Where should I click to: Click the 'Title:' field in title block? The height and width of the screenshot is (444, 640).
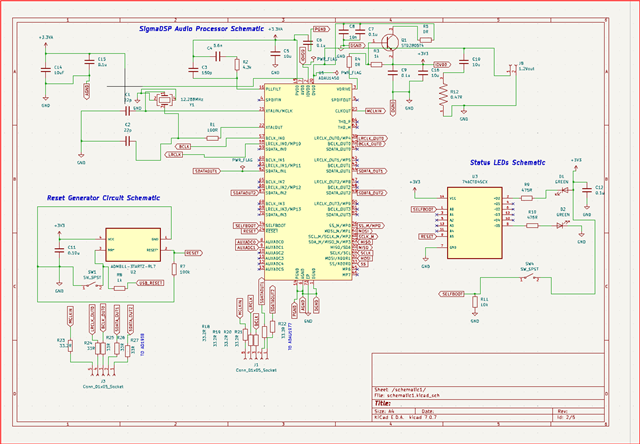[x=382, y=403]
